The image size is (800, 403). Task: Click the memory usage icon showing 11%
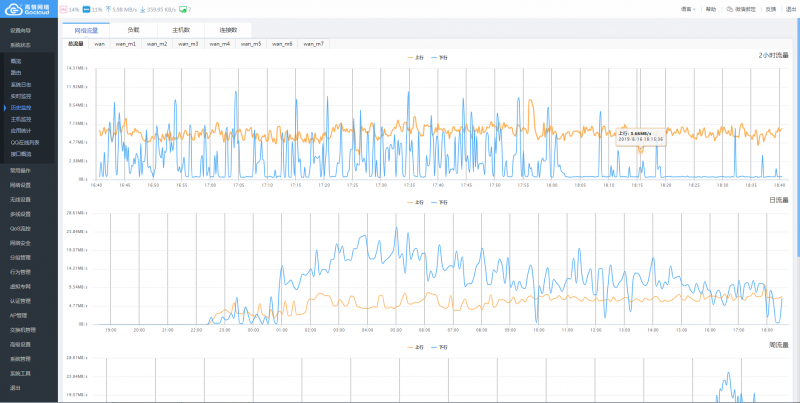tap(86, 9)
